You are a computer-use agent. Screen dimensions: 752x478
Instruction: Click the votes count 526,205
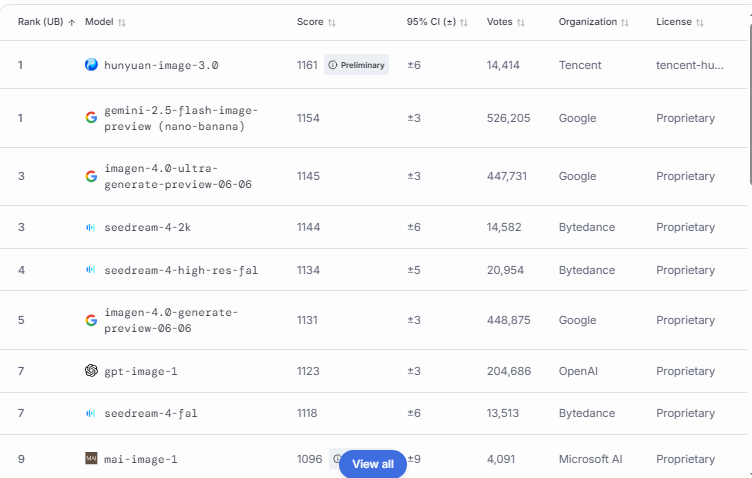point(508,118)
